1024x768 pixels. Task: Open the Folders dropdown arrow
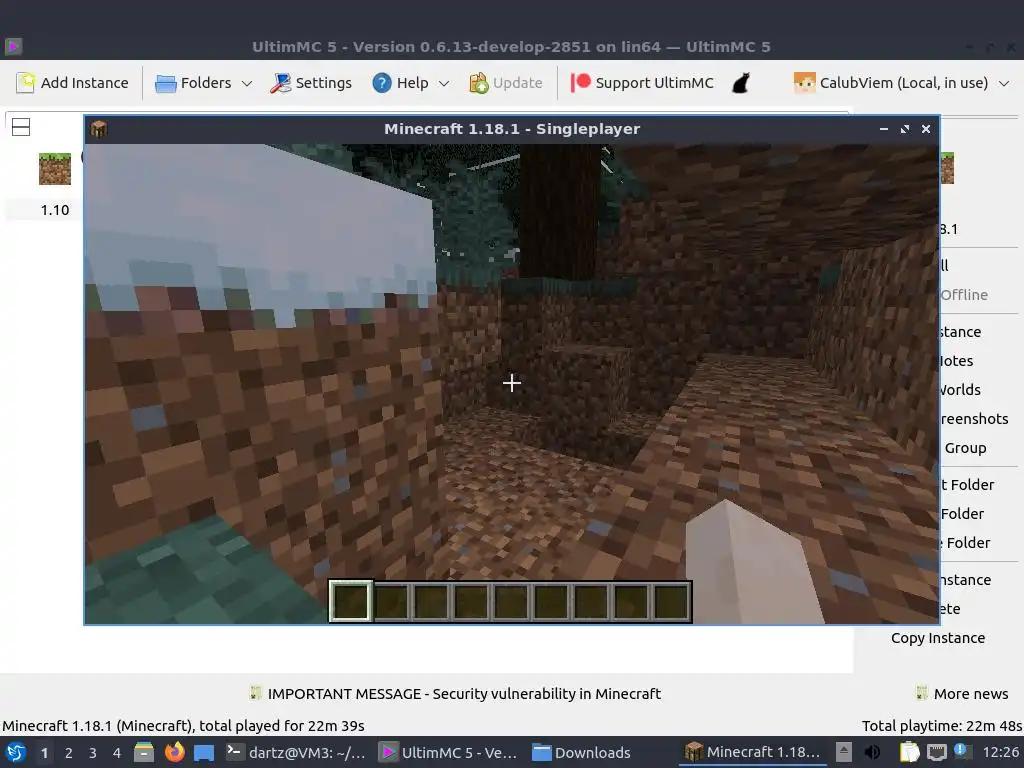247,84
